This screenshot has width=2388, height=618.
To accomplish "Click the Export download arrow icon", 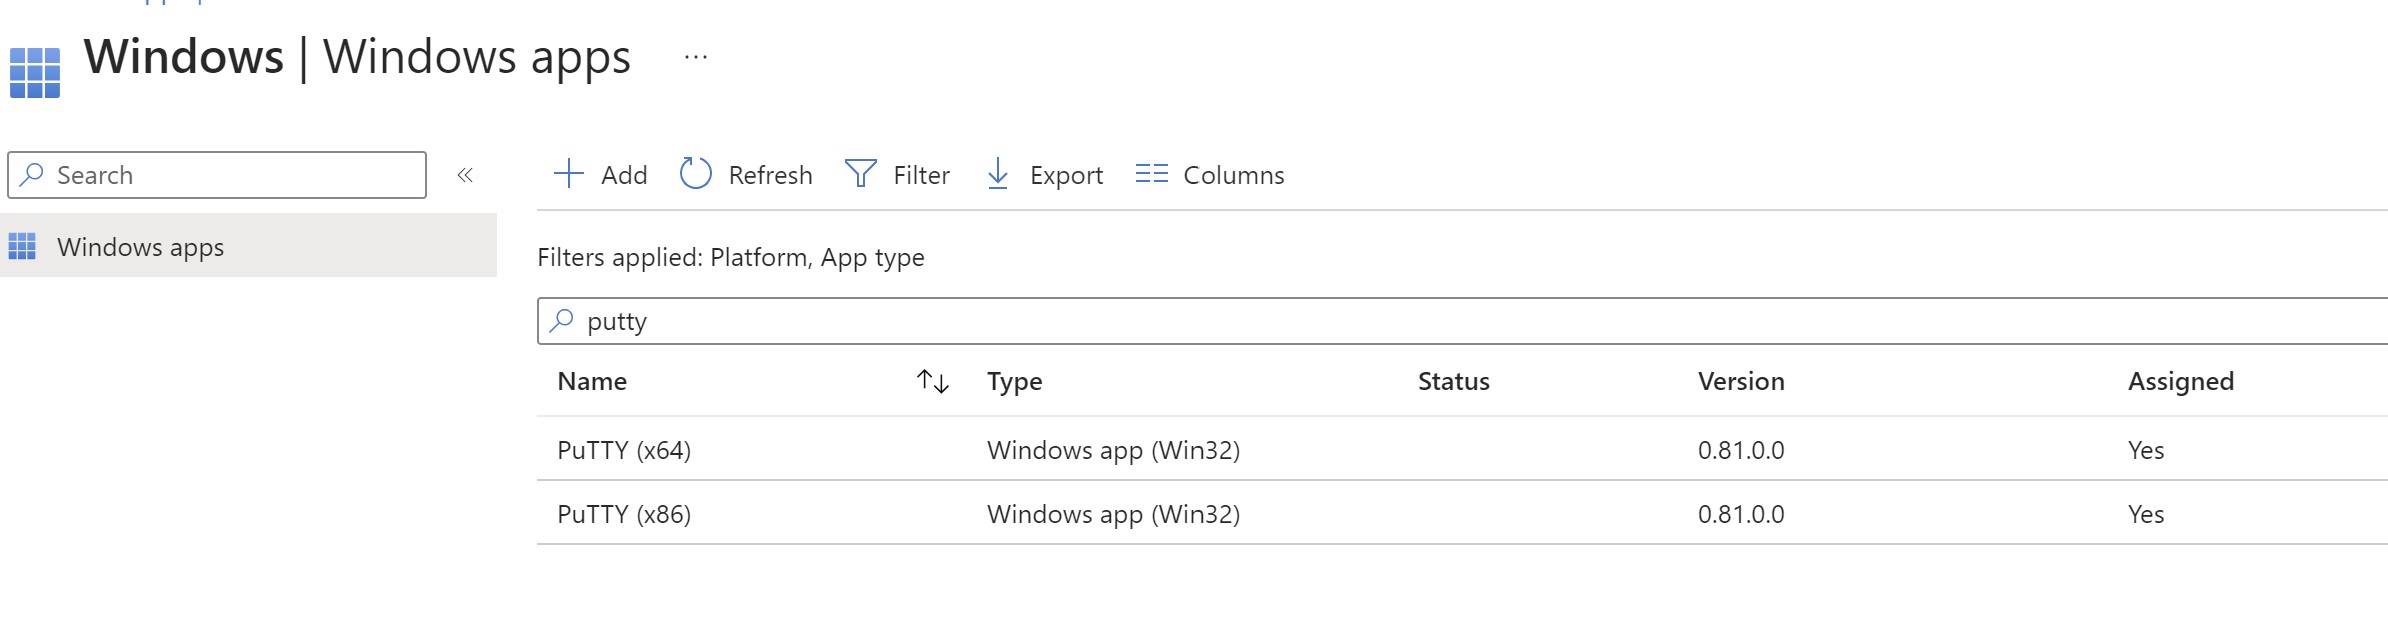I will coord(997,174).
